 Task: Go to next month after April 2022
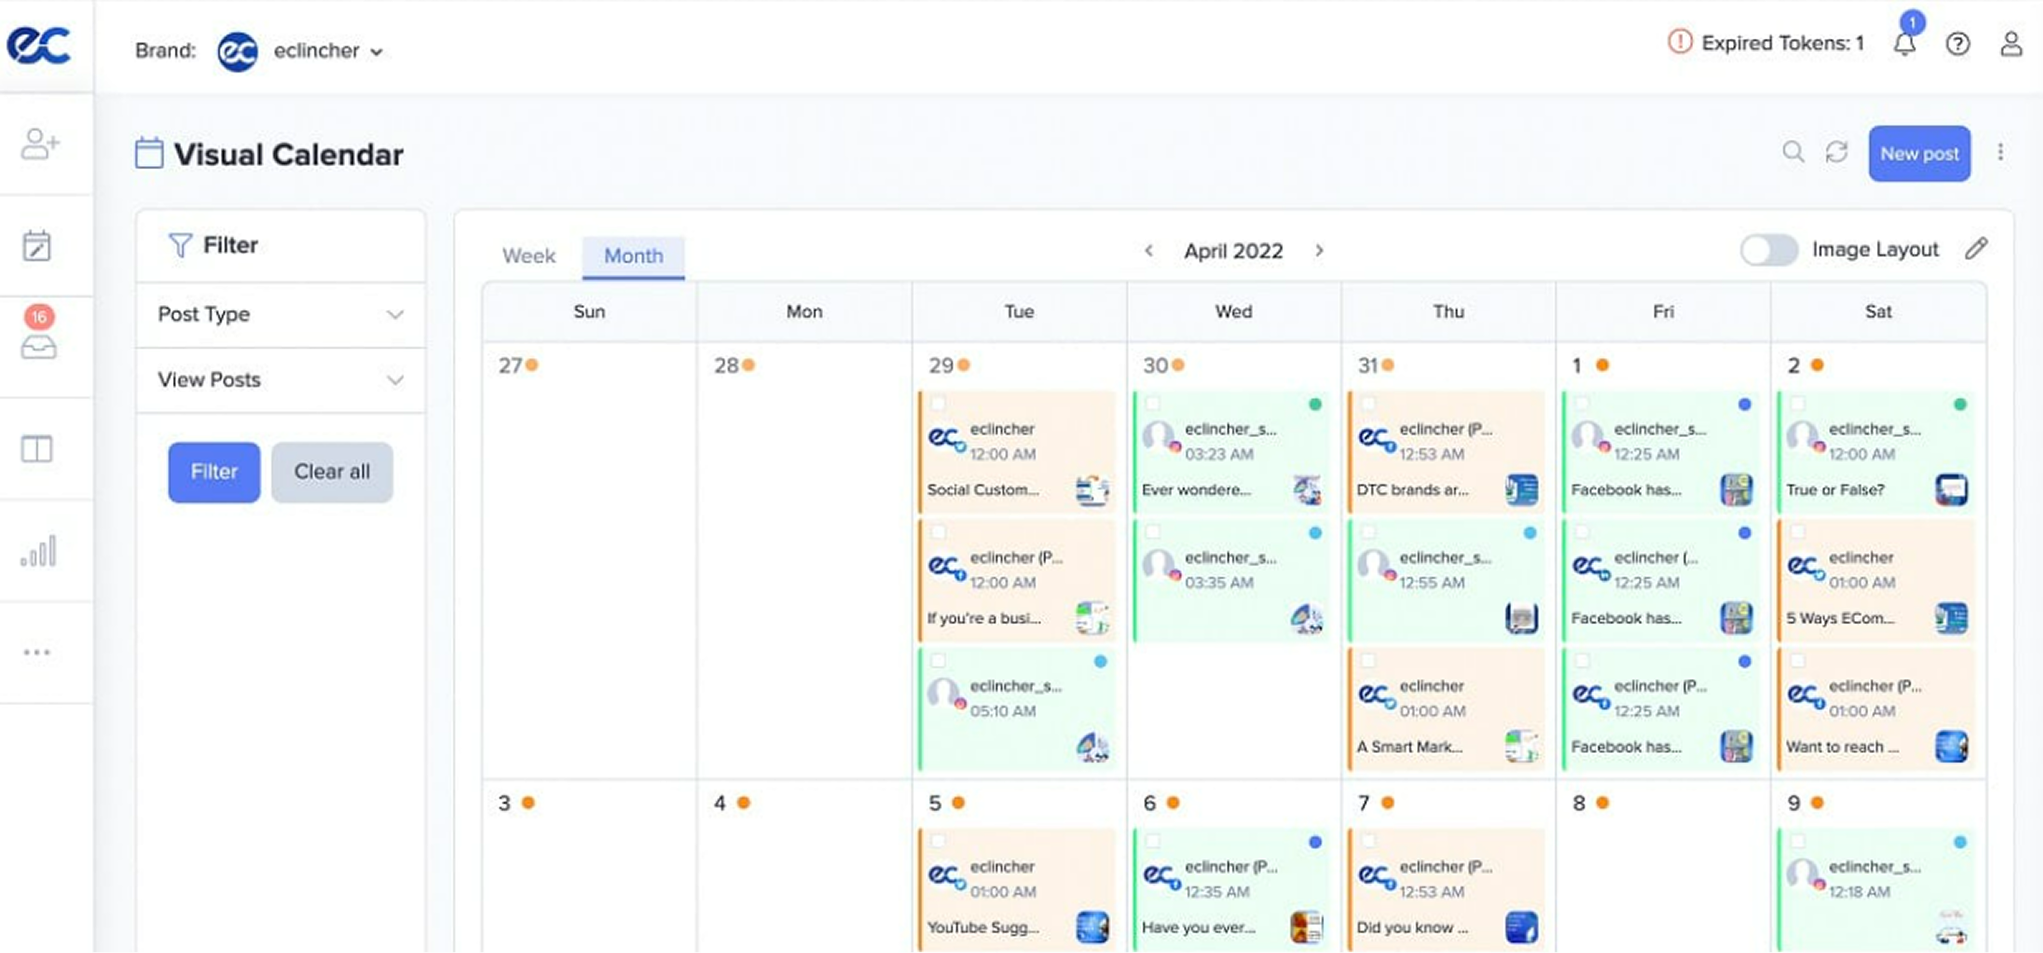click(x=1319, y=251)
